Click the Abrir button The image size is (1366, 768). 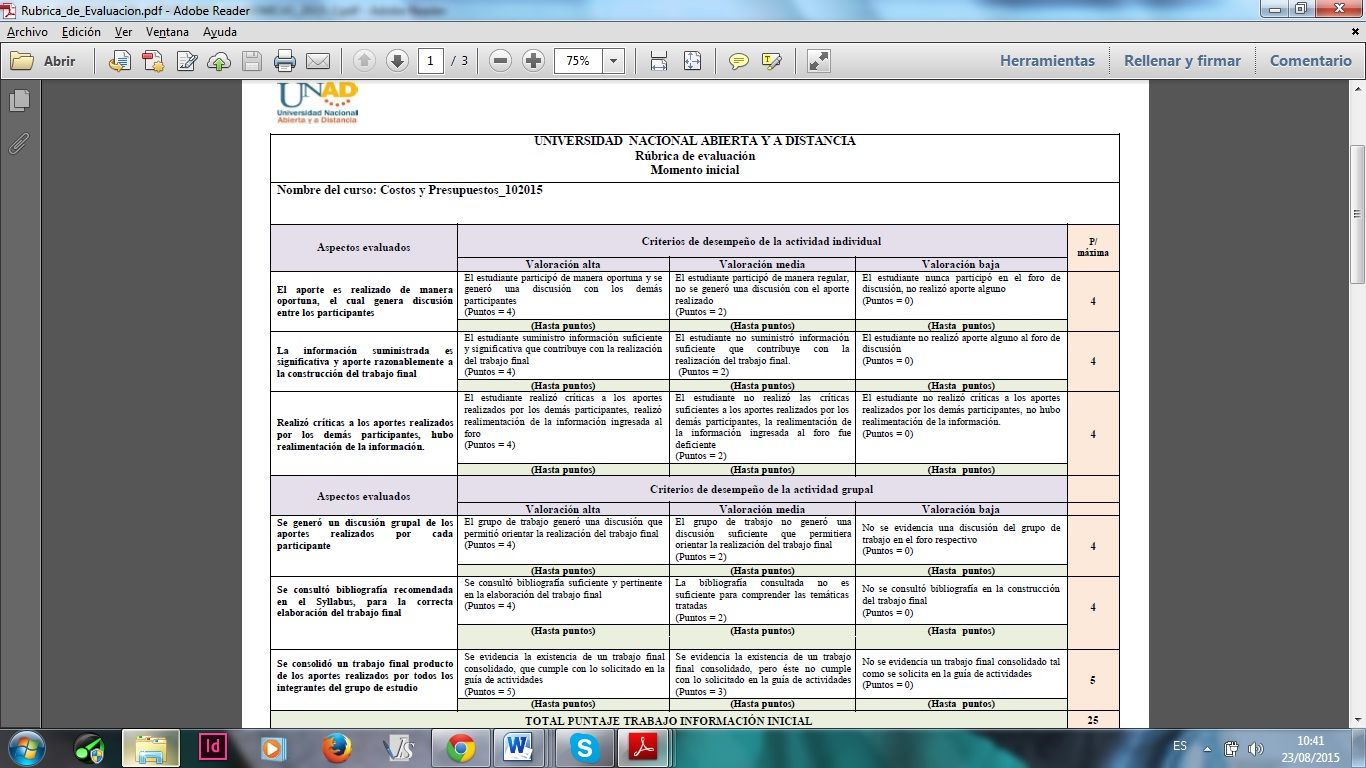coord(45,61)
